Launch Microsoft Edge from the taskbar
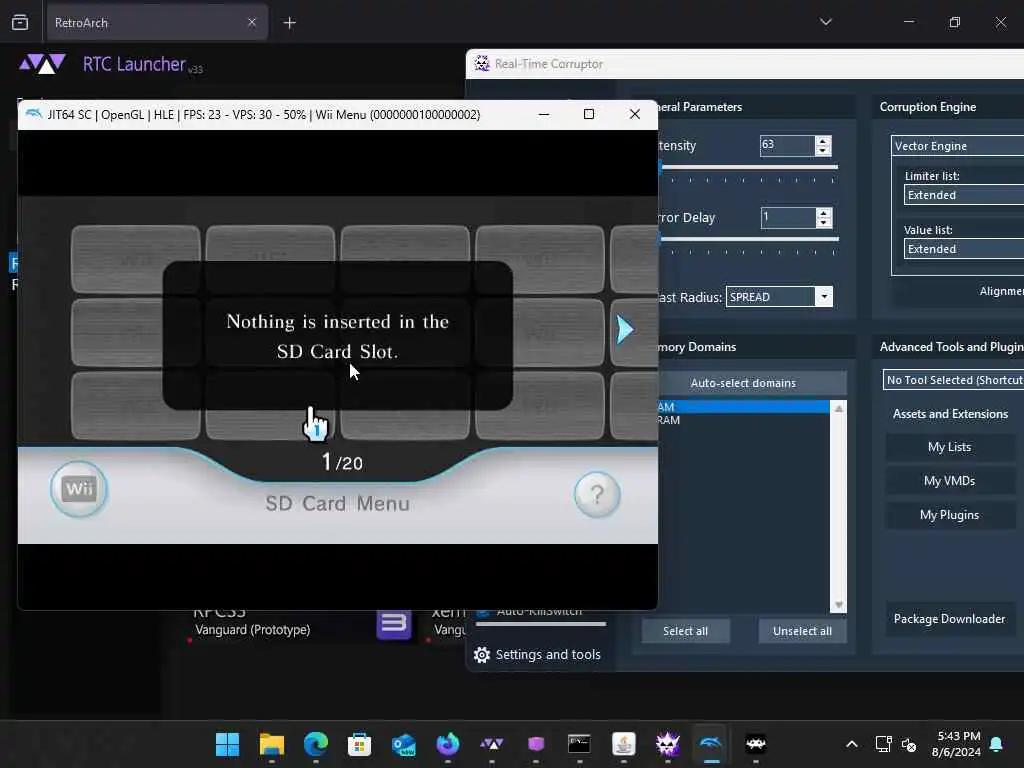Viewport: 1024px width, 768px height. tap(316, 744)
